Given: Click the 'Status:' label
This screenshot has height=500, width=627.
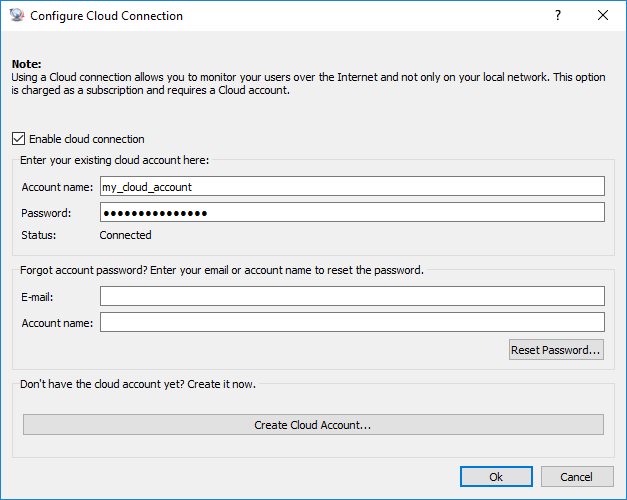Looking at the screenshot, I should click(x=38, y=236).
